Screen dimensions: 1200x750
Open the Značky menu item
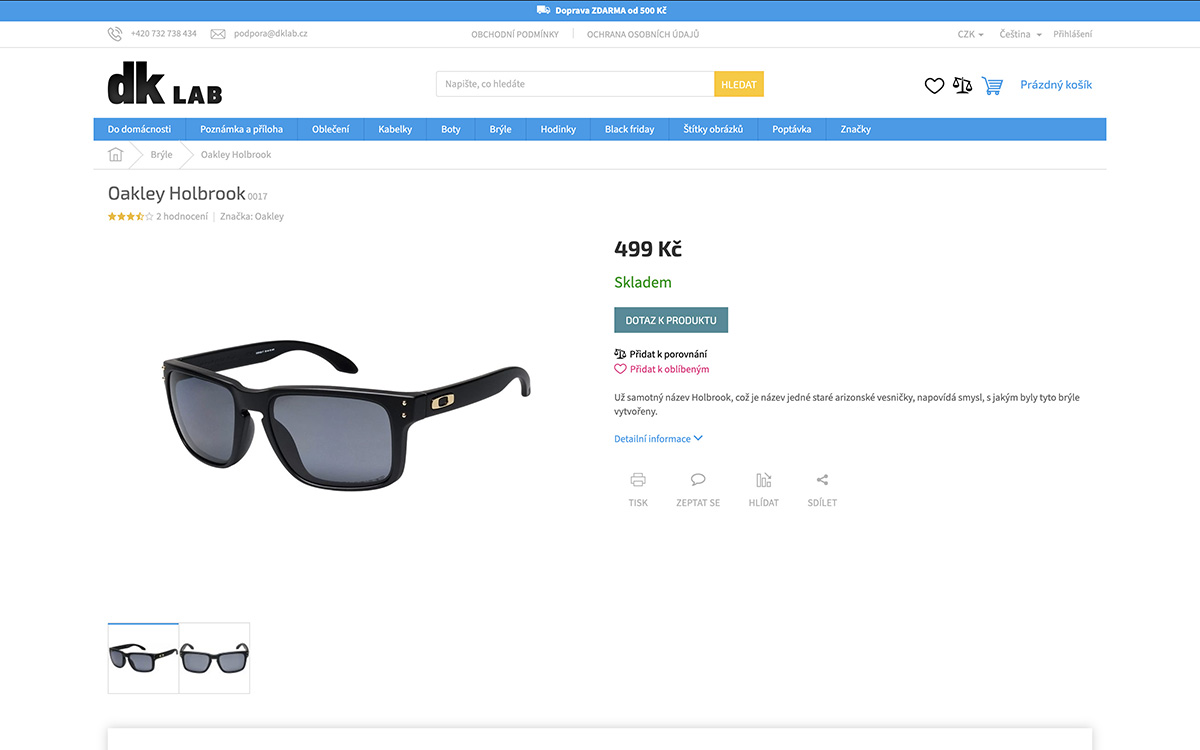[x=856, y=129]
